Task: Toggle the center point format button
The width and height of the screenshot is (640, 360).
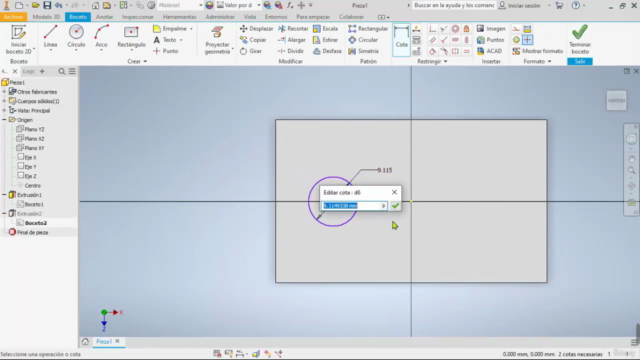Action: (x=527, y=40)
